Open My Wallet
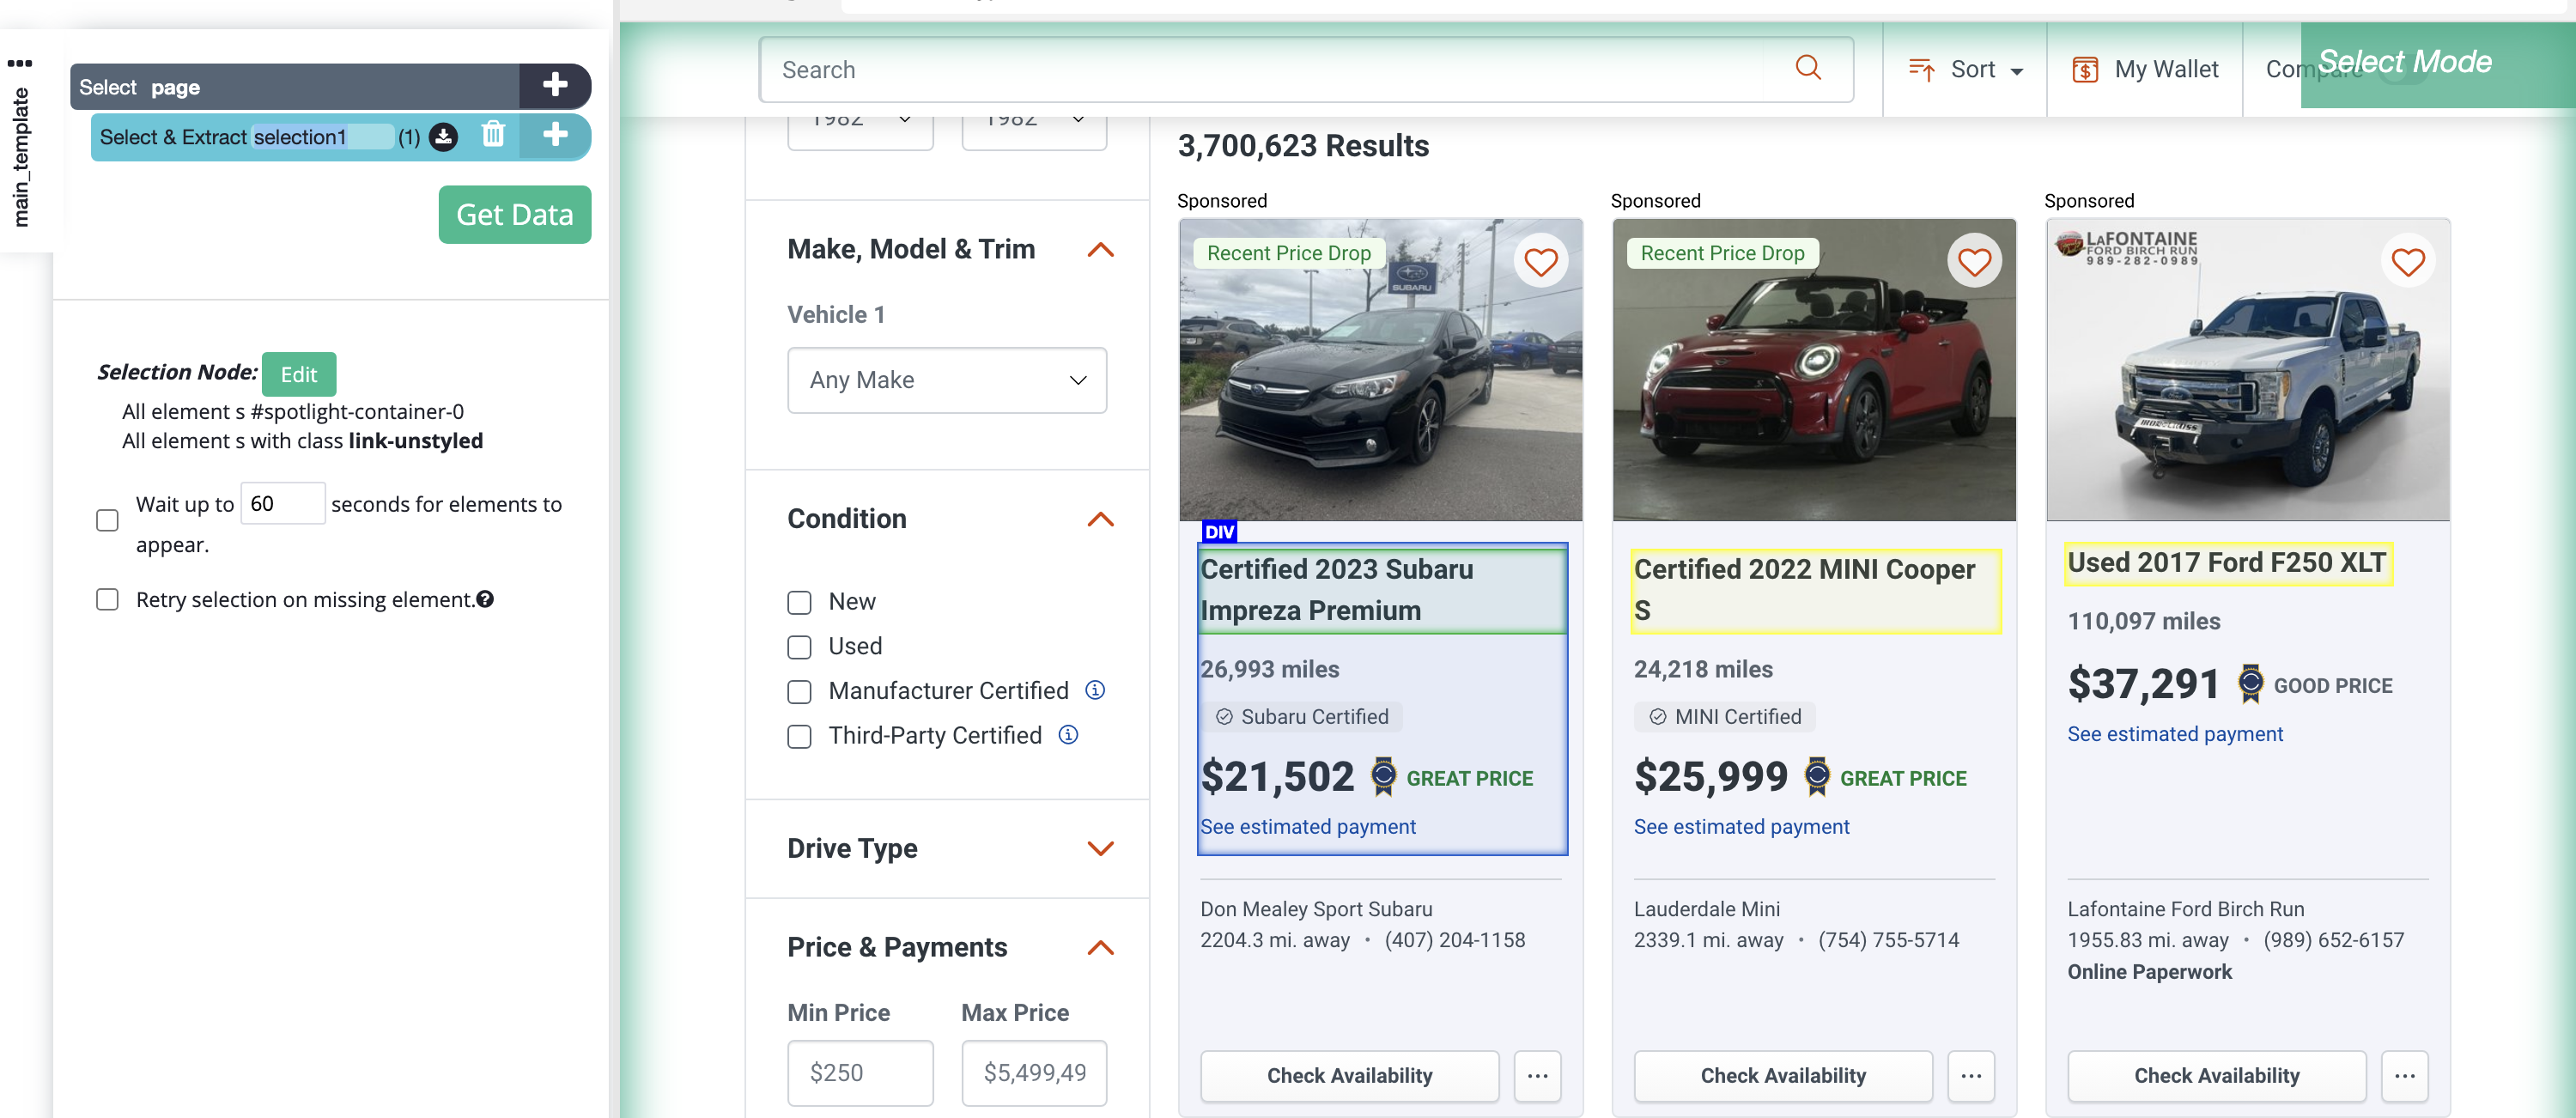Viewport: 2576px width, 1118px height. [2144, 69]
